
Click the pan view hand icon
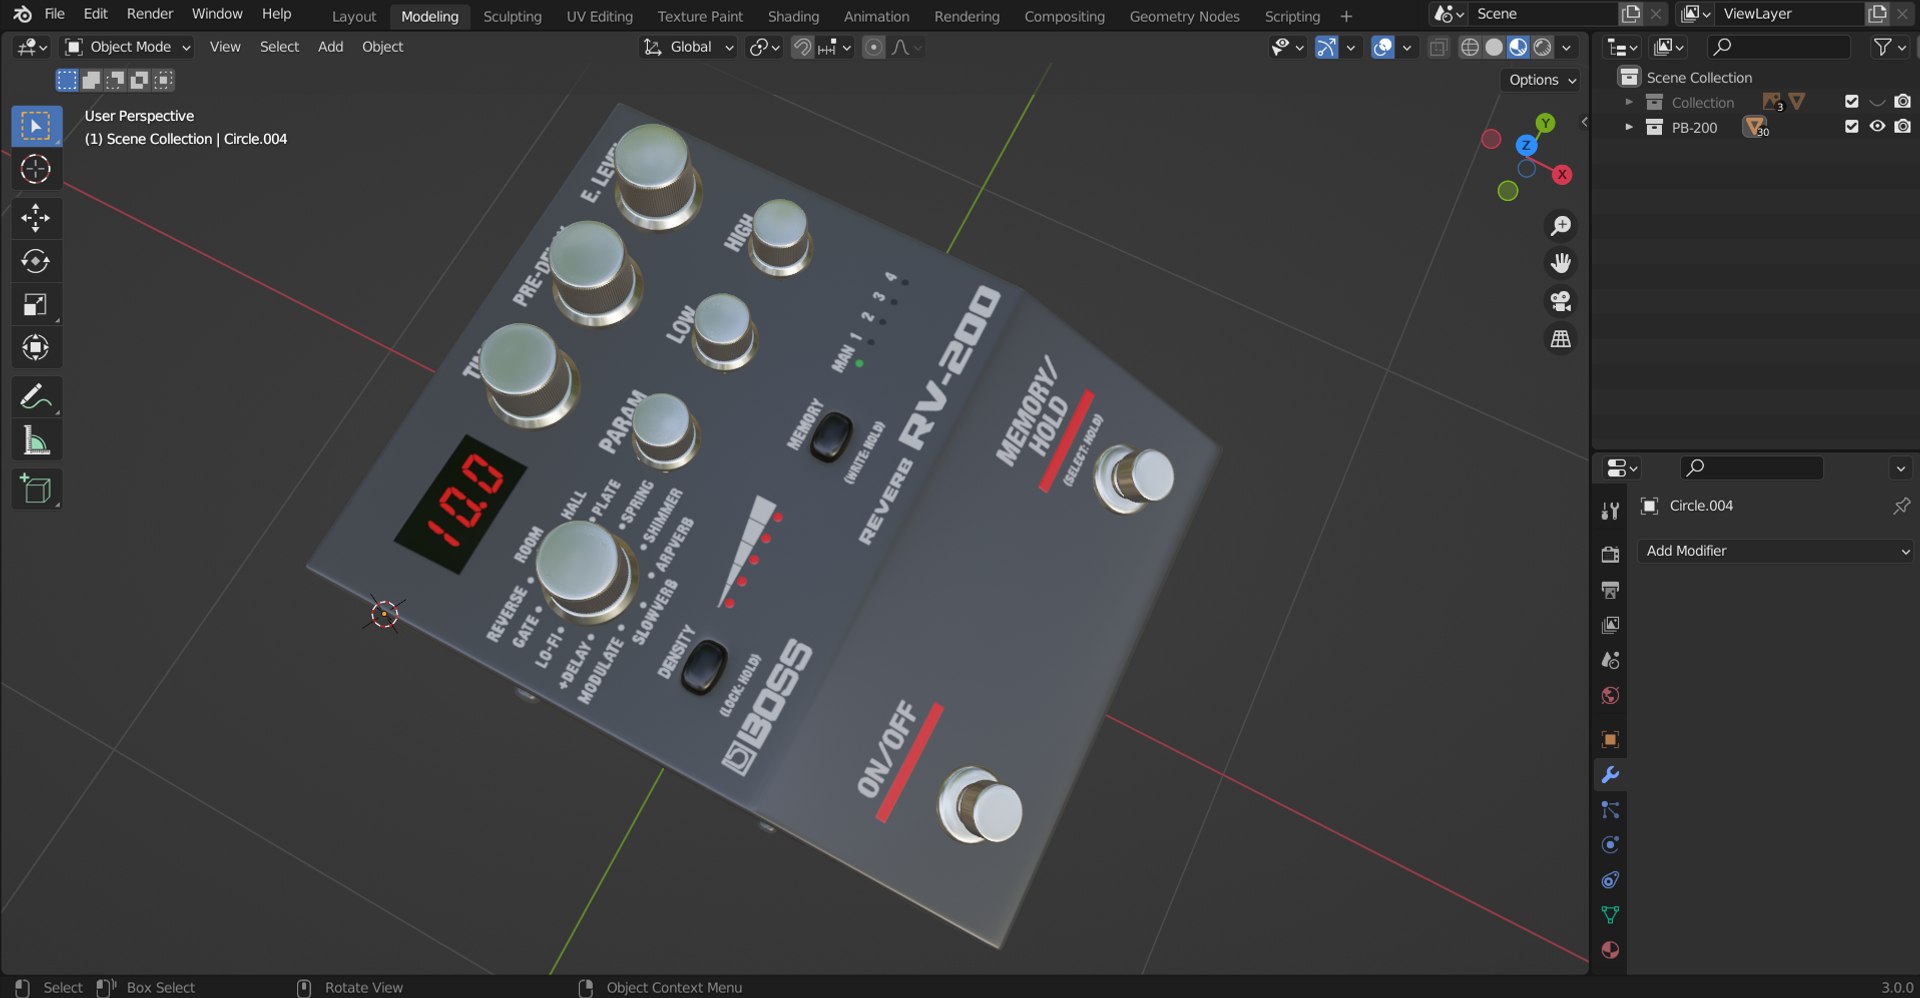[1560, 263]
